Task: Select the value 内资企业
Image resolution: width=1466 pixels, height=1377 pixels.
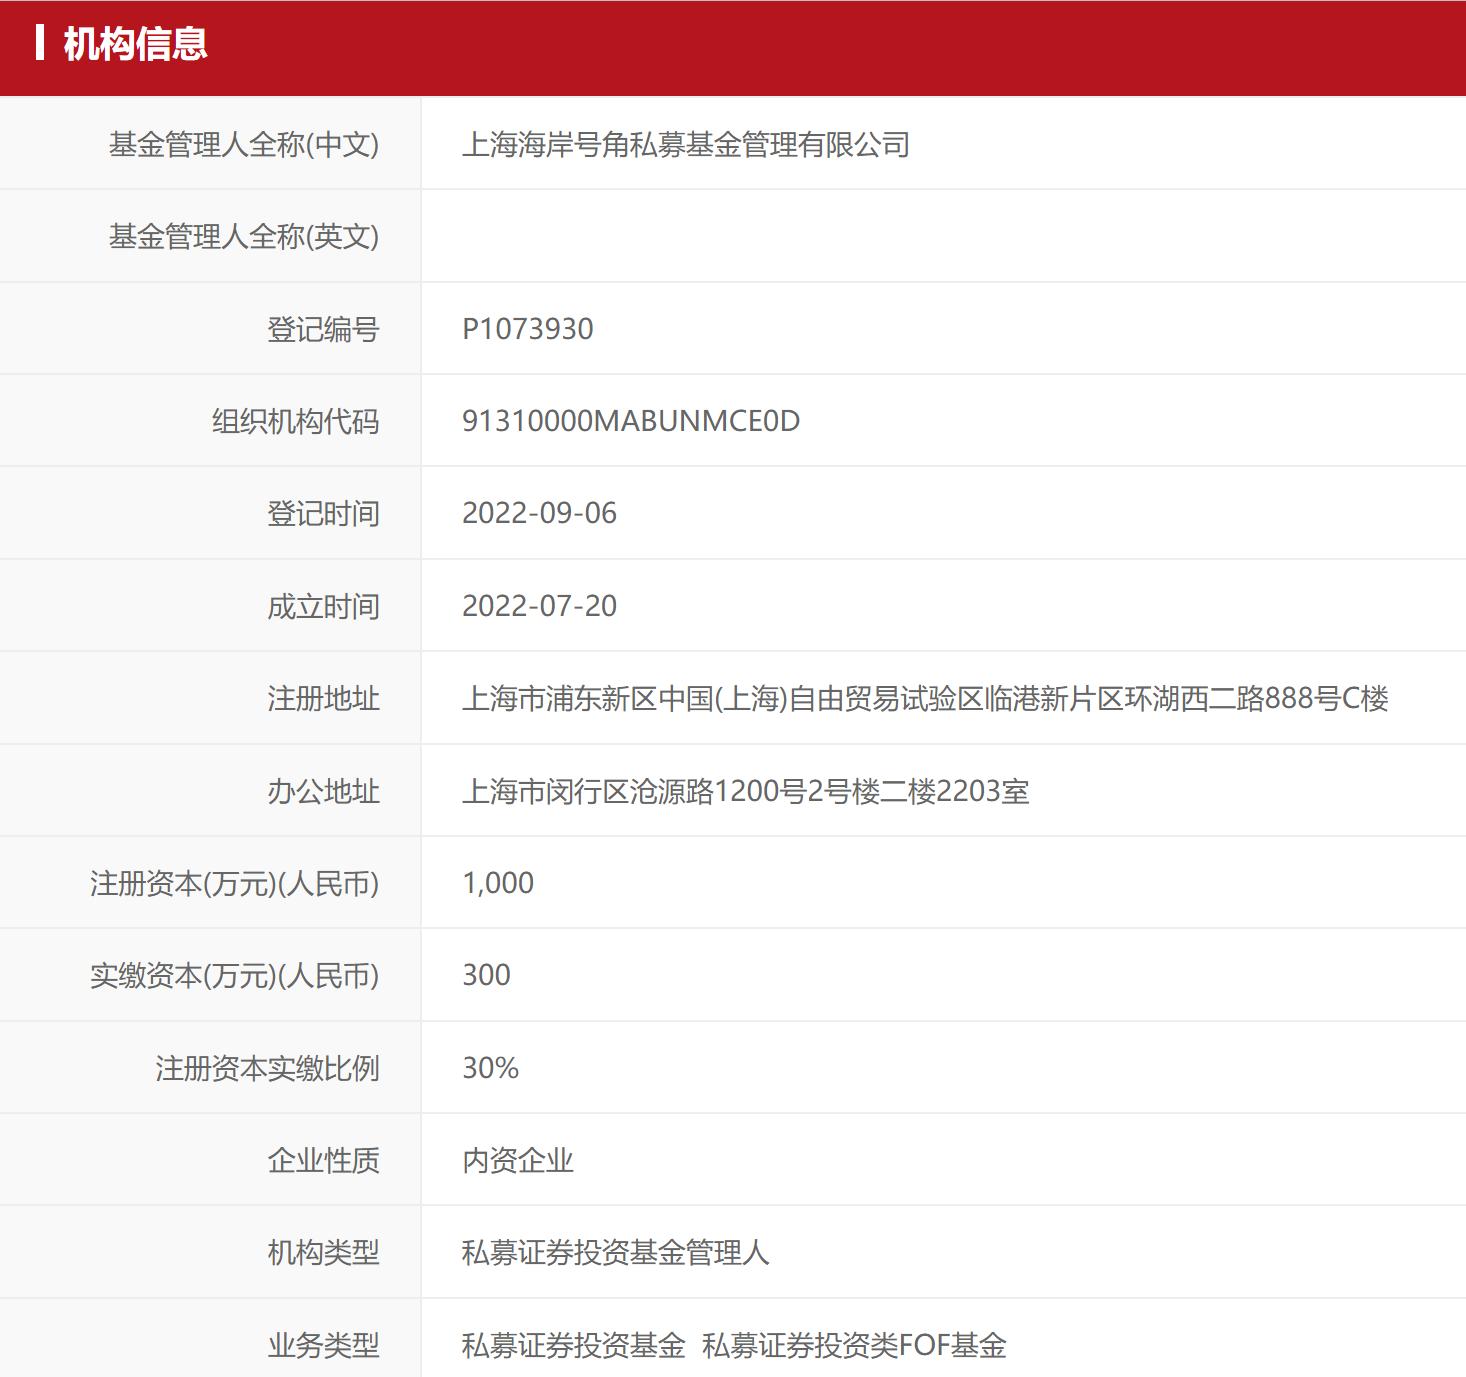Action: coord(518,1160)
